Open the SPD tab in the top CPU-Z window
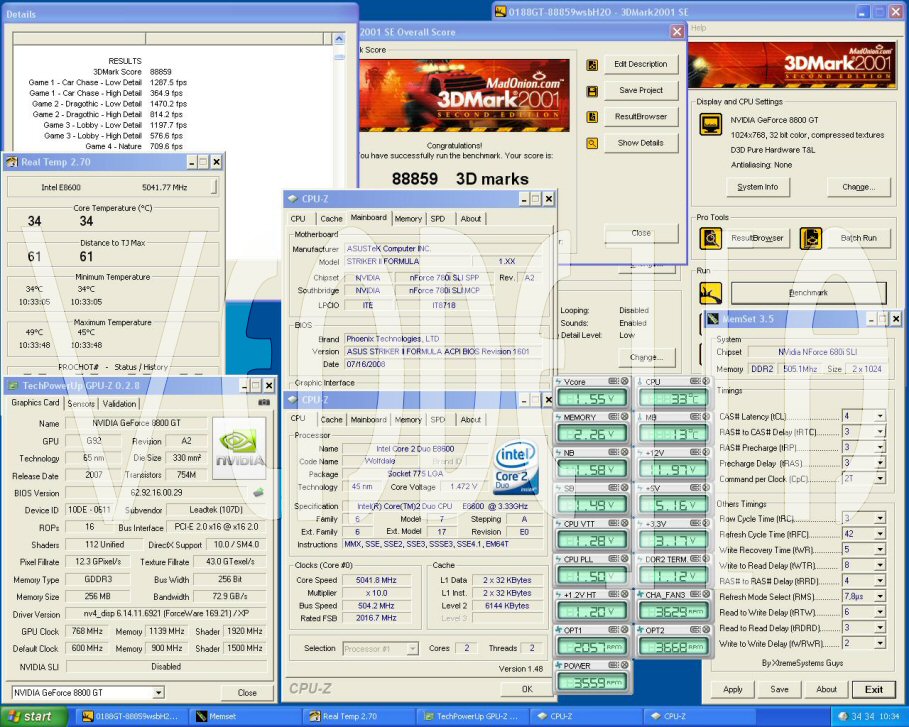 point(438,219)
